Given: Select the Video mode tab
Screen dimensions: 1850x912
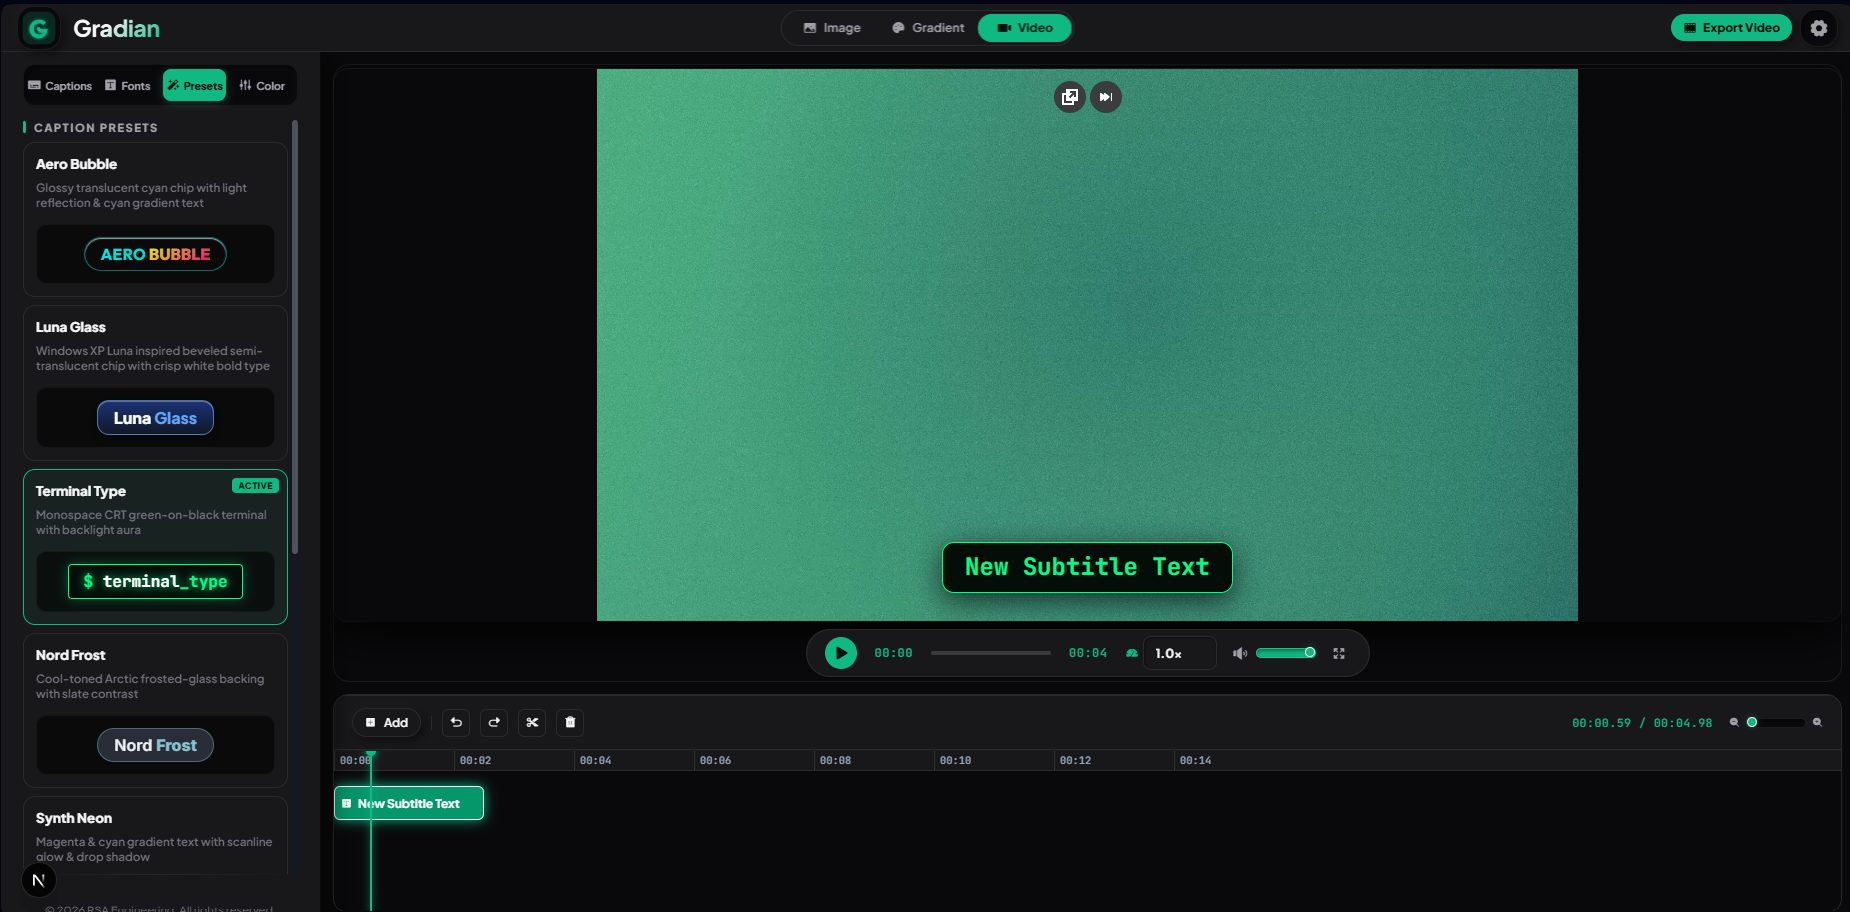Looking at the screenshot, I should 1025,28.
